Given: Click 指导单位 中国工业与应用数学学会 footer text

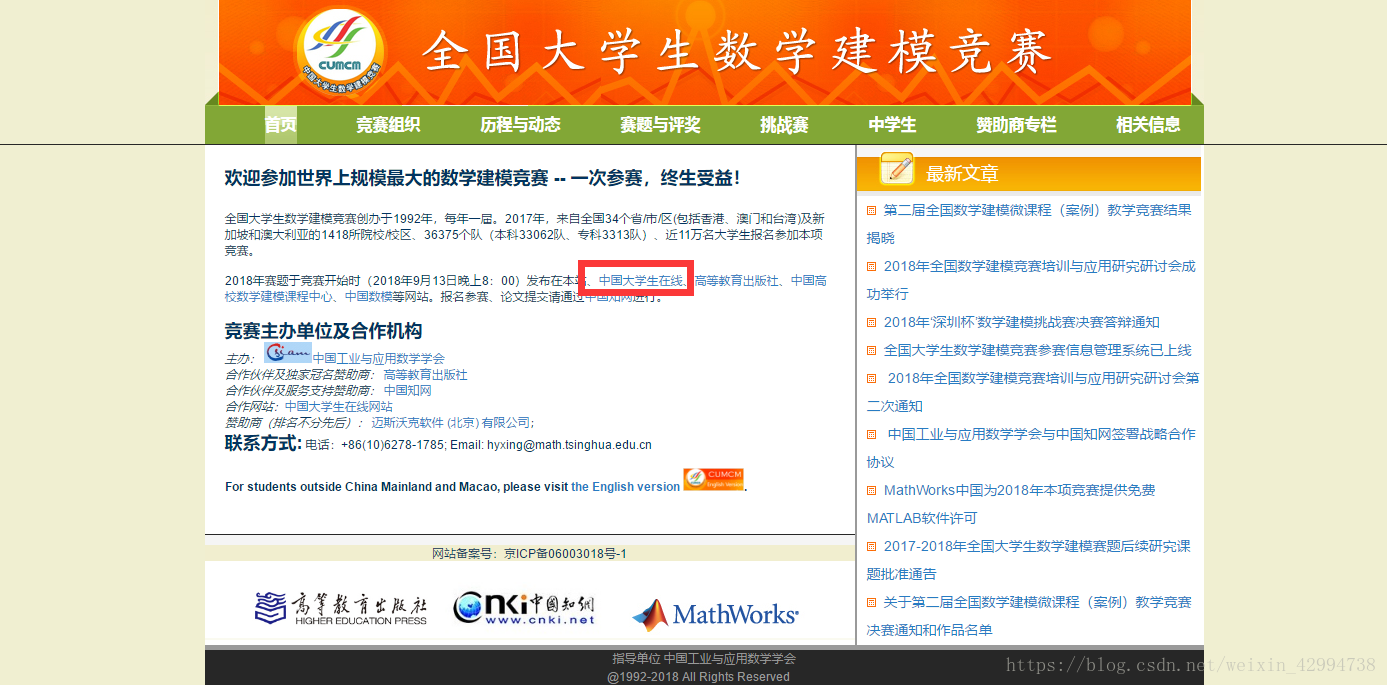Looking at the screenshot, I should tap(704, 659).
